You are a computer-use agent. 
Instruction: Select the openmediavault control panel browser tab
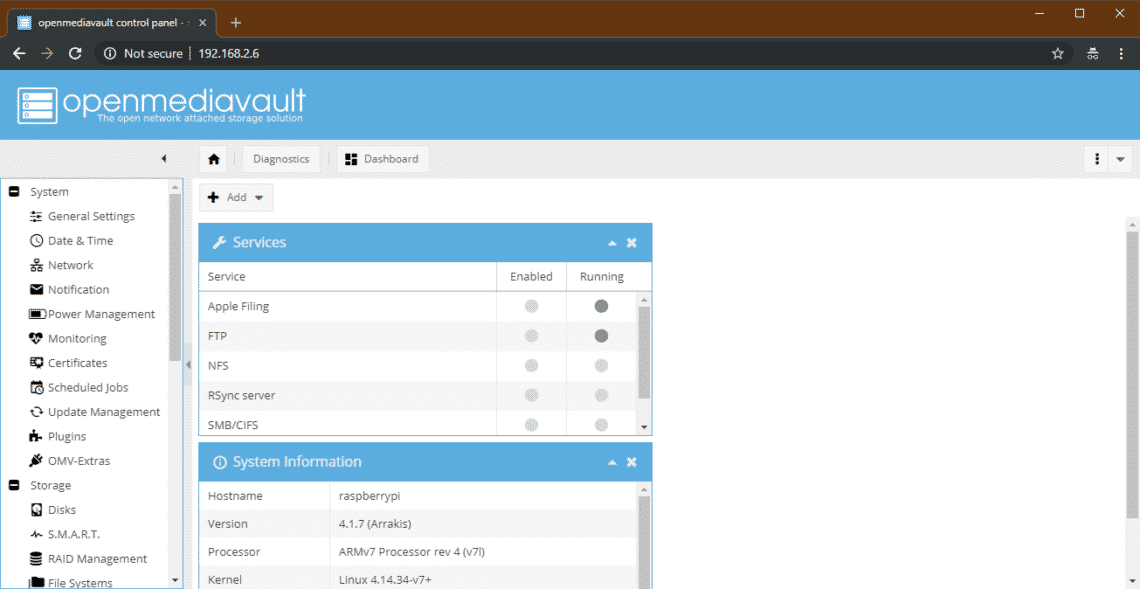pyautogui.click(x=113, y=23)
